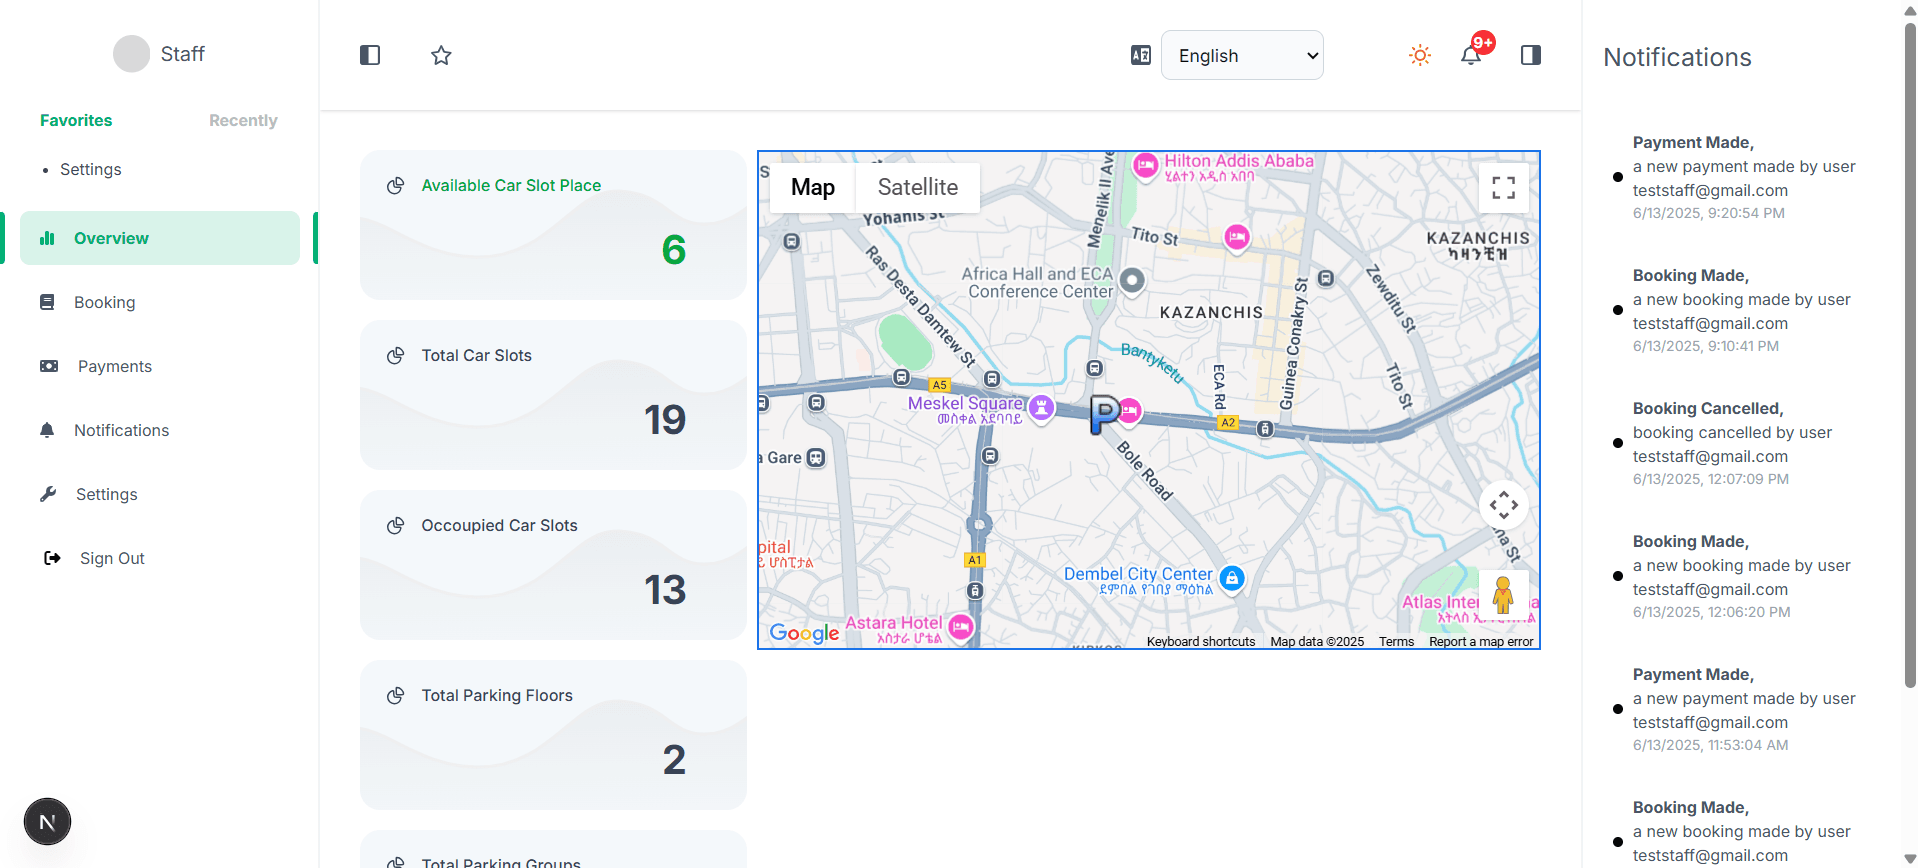Open the notification bell with 9+ badge

click(x=1471, y=55)
